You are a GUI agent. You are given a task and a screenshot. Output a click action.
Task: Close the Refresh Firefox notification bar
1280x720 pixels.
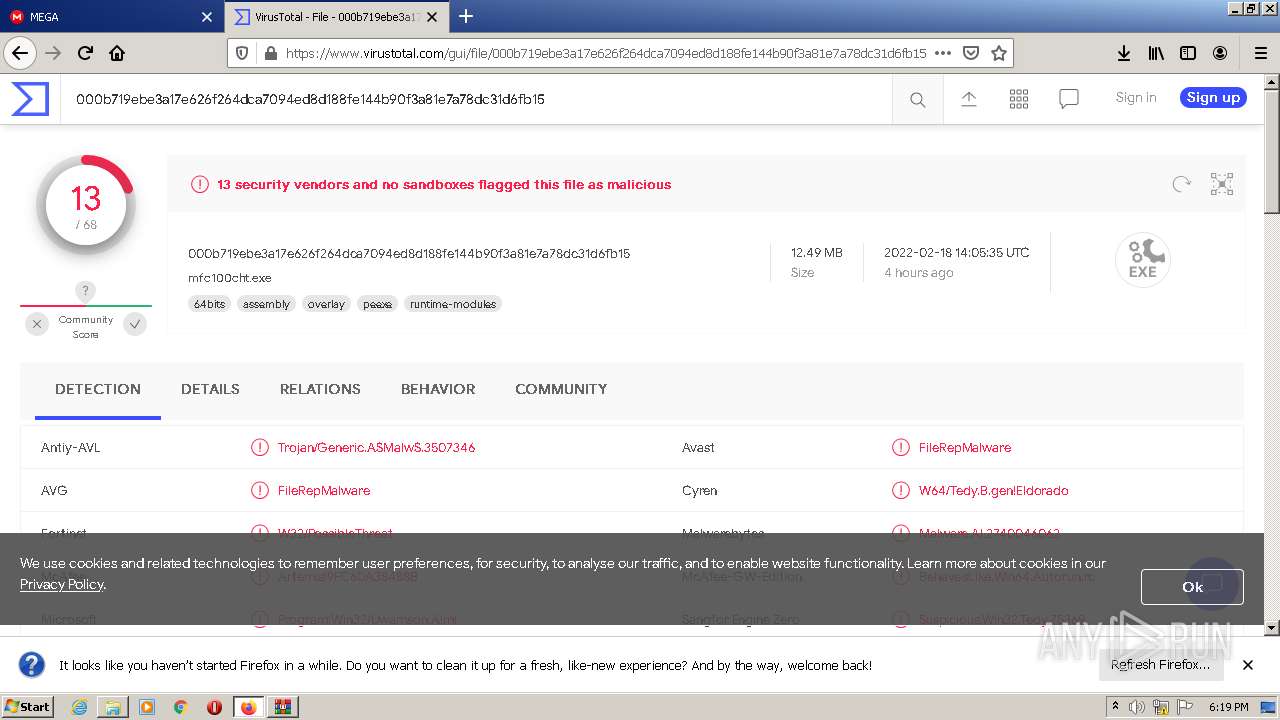coord(1248,665)
